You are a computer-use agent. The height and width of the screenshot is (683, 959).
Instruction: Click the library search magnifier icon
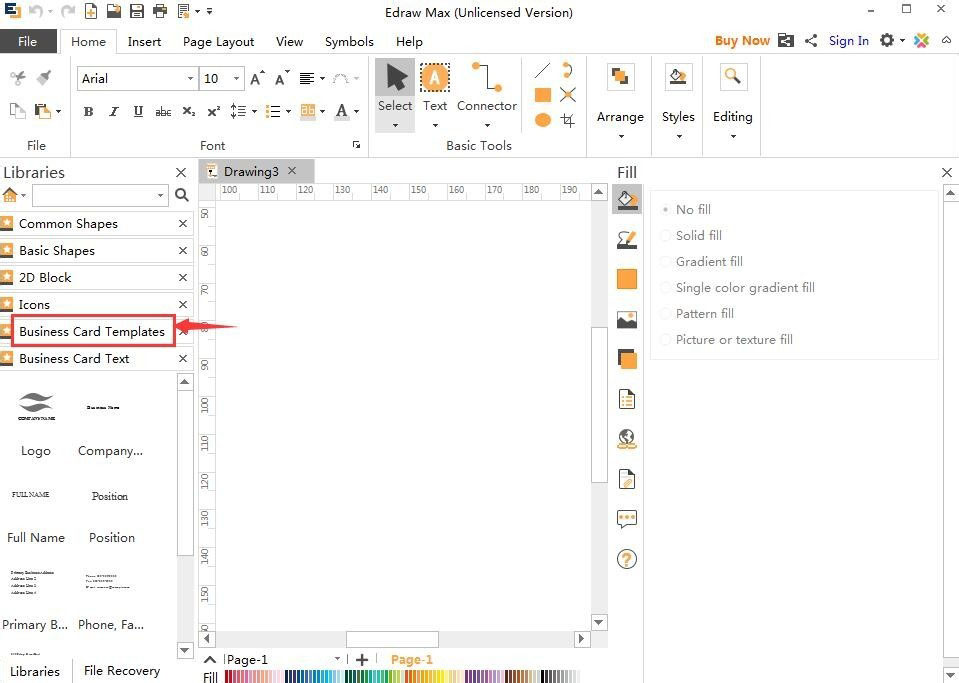(181, 196)
